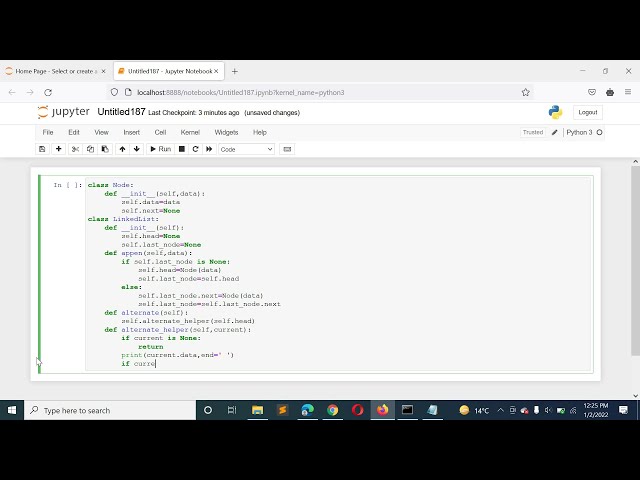Screen dimensions: 640x480
Task: Click the edit mode pencil icon
Action: [x=554, y=132]
